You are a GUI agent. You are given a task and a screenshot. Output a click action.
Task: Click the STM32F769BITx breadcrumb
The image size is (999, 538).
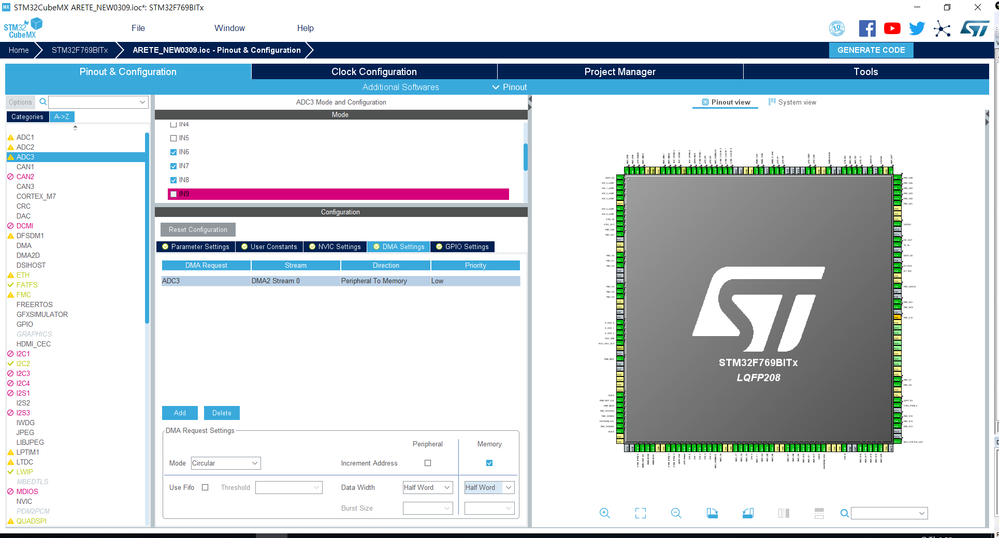click(x=80, y=50)
